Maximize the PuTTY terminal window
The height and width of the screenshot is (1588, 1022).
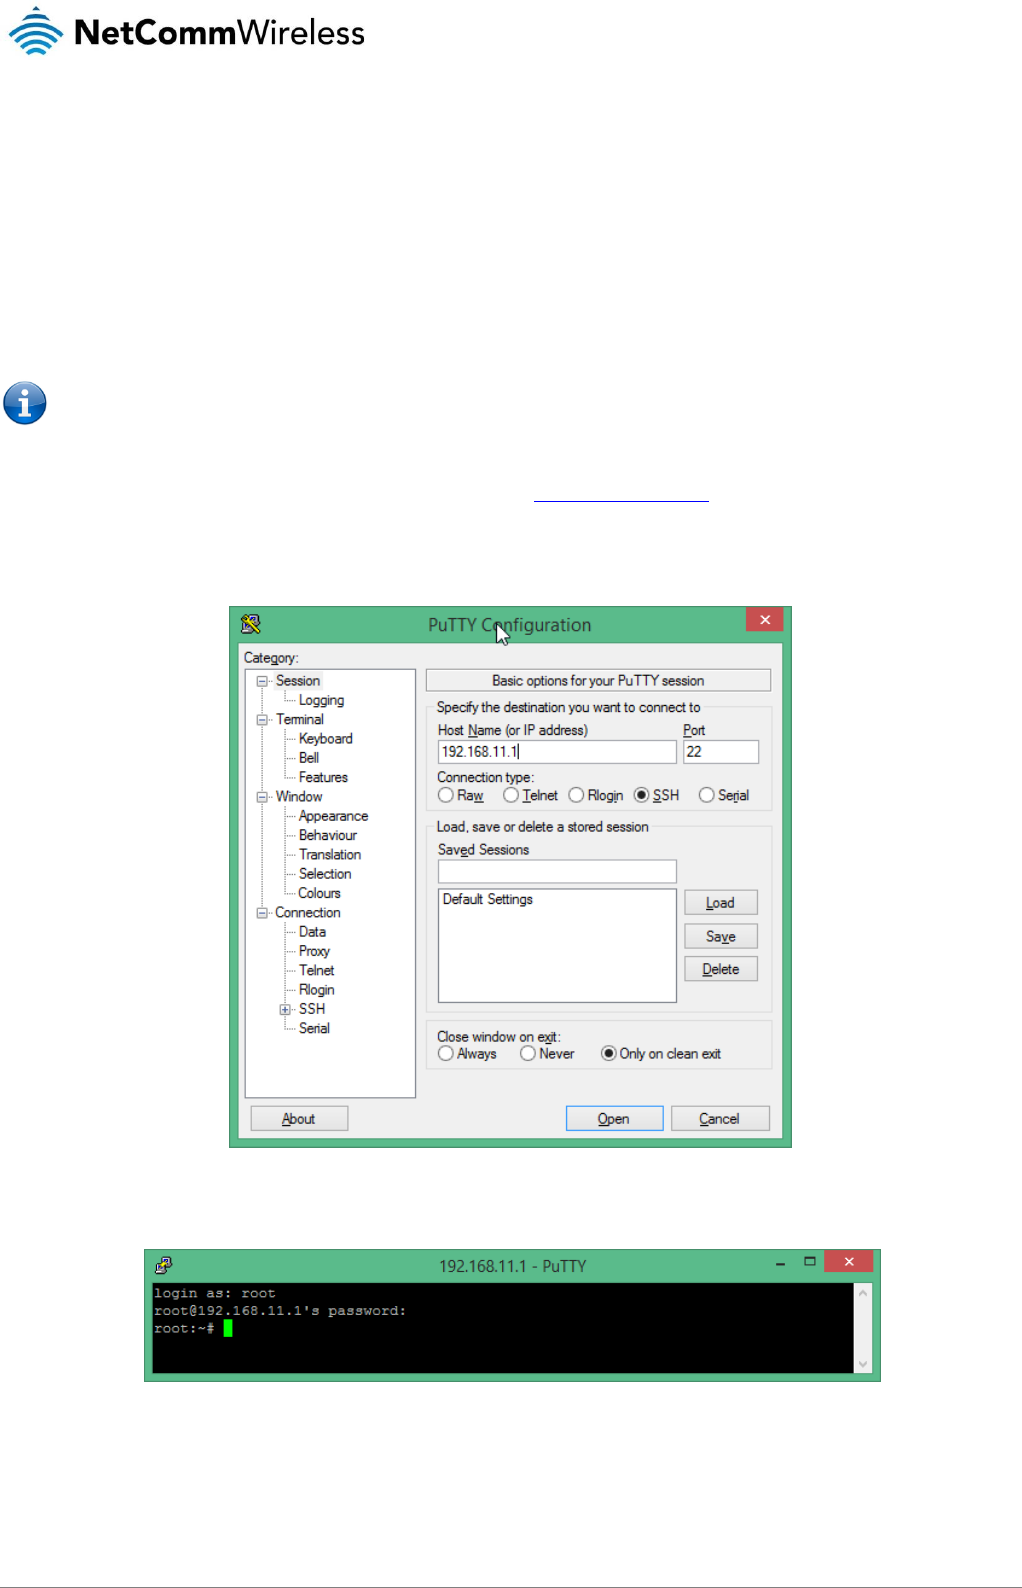[810, 1262]
